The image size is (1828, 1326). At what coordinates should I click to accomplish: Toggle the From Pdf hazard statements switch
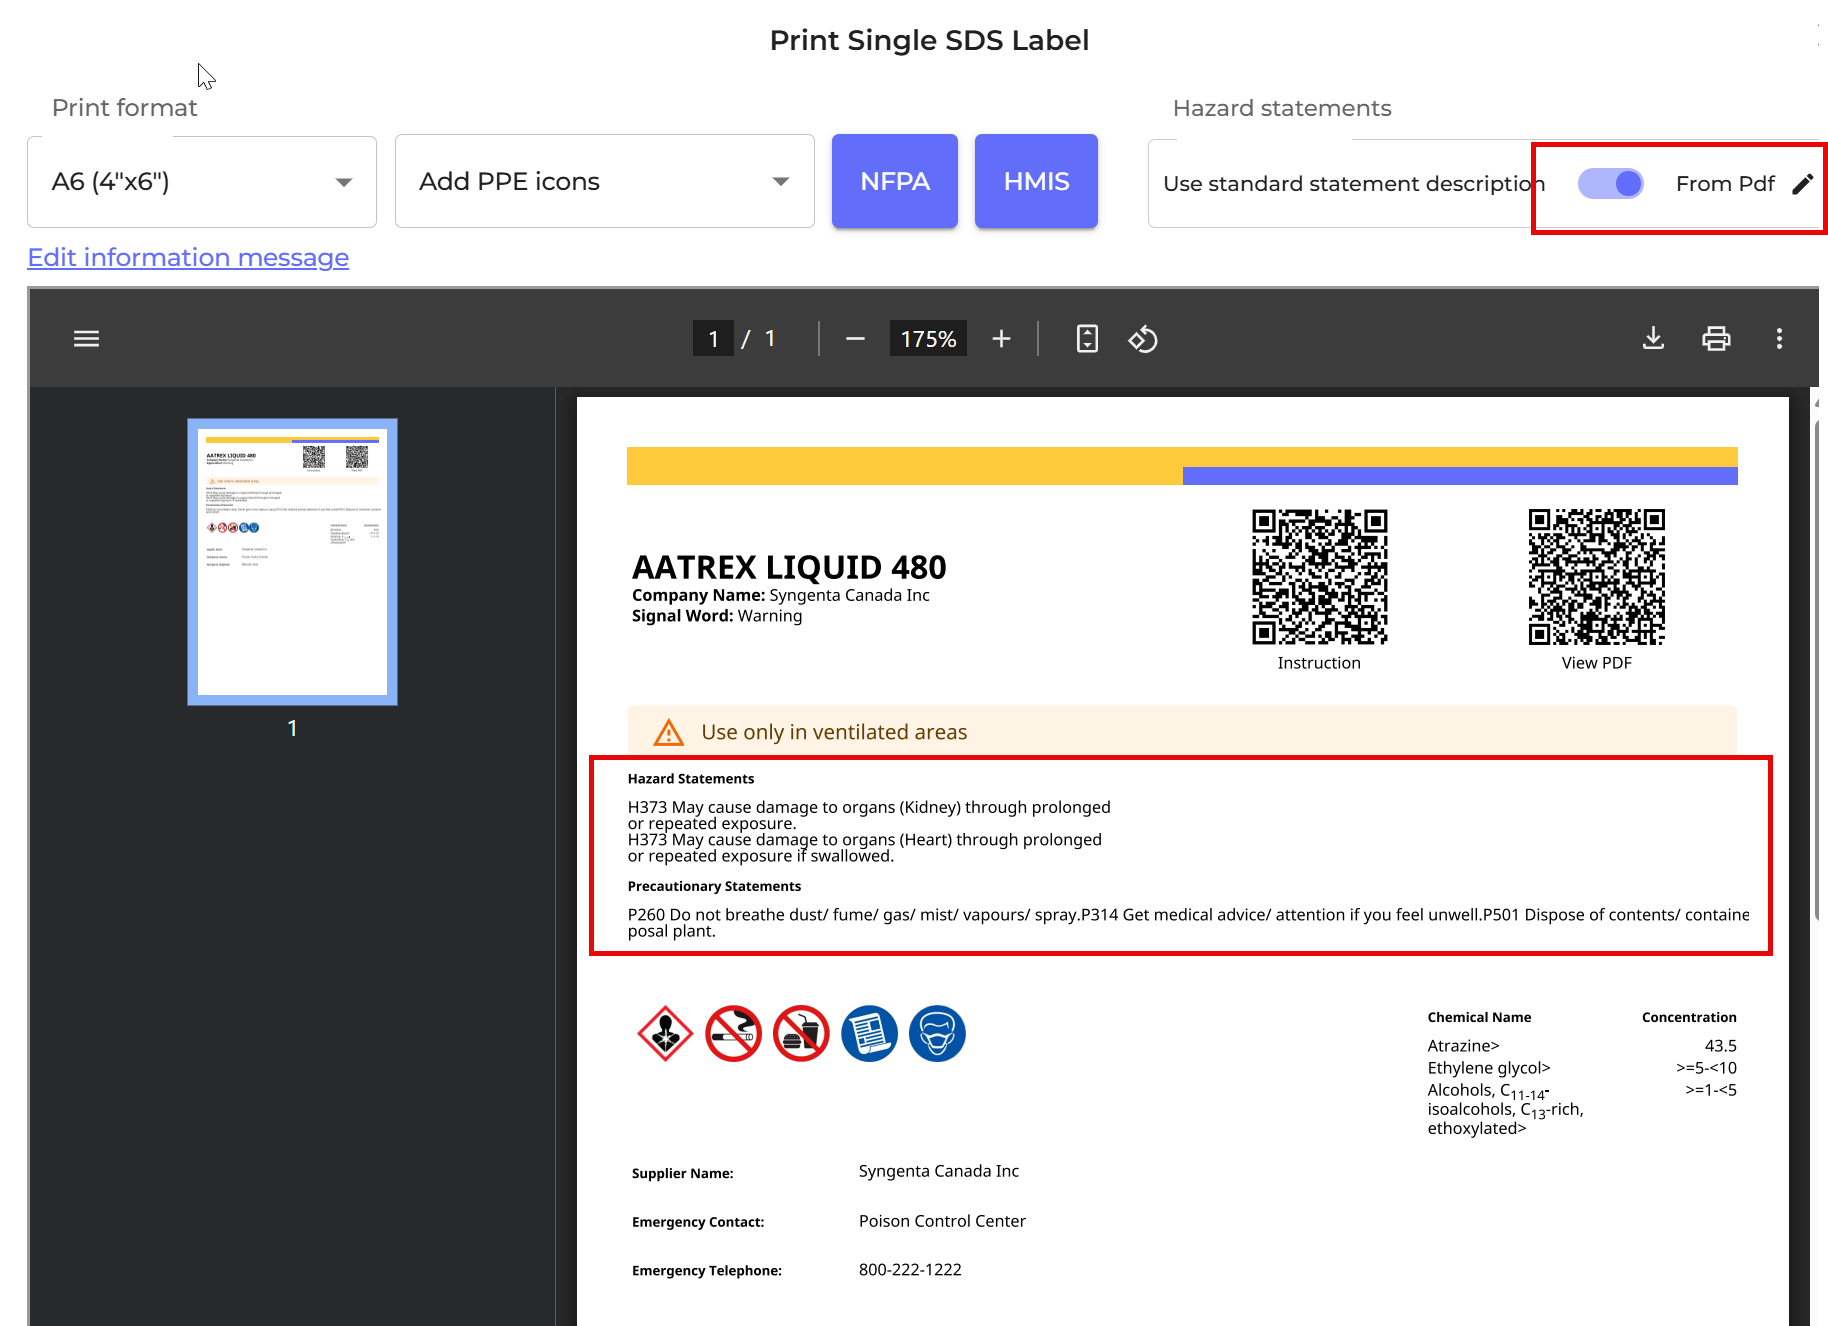pyautogui.click(x=1611, y=184)
